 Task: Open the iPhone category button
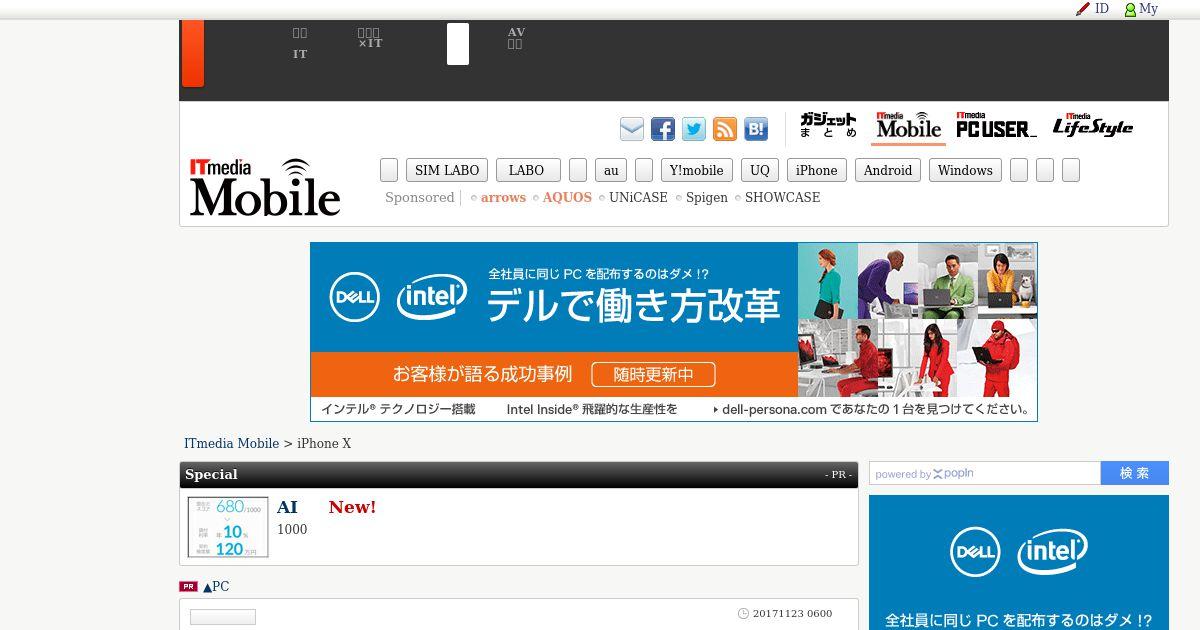[x=817, y=170]
